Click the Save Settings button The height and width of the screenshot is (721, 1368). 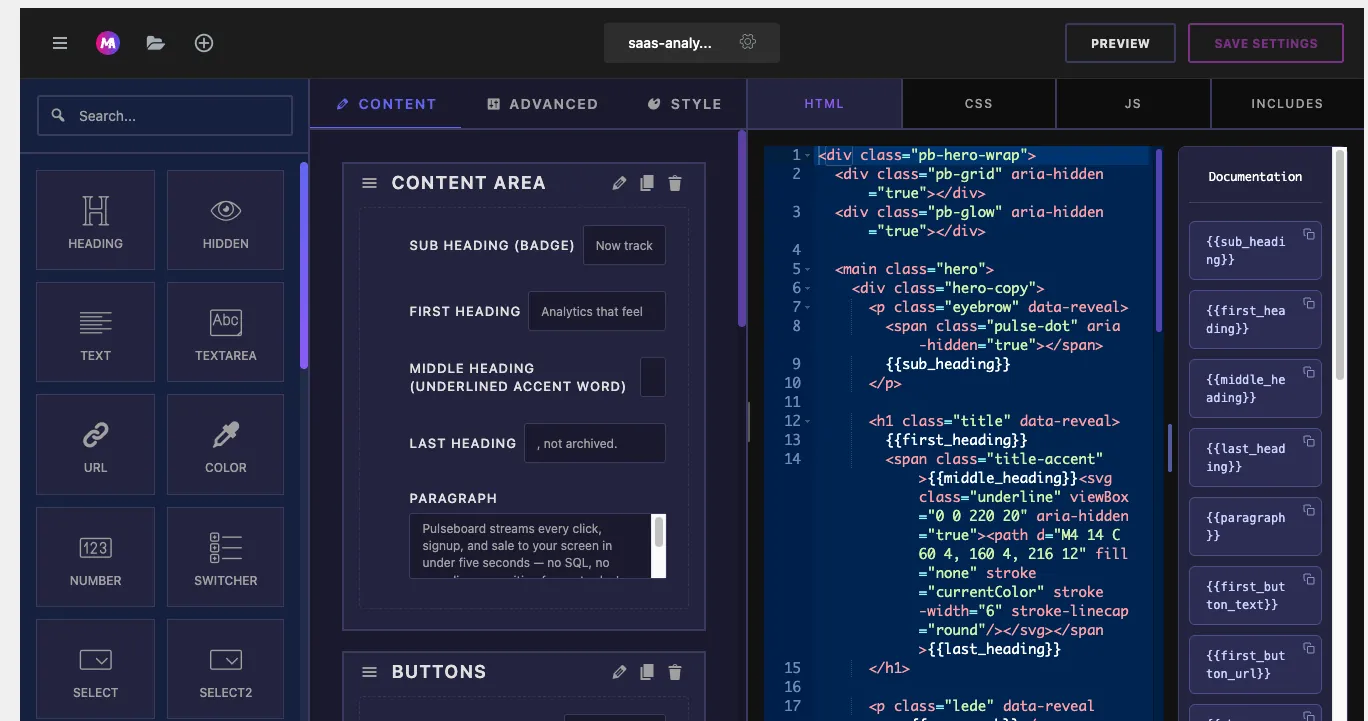(x=1265, y=43)
